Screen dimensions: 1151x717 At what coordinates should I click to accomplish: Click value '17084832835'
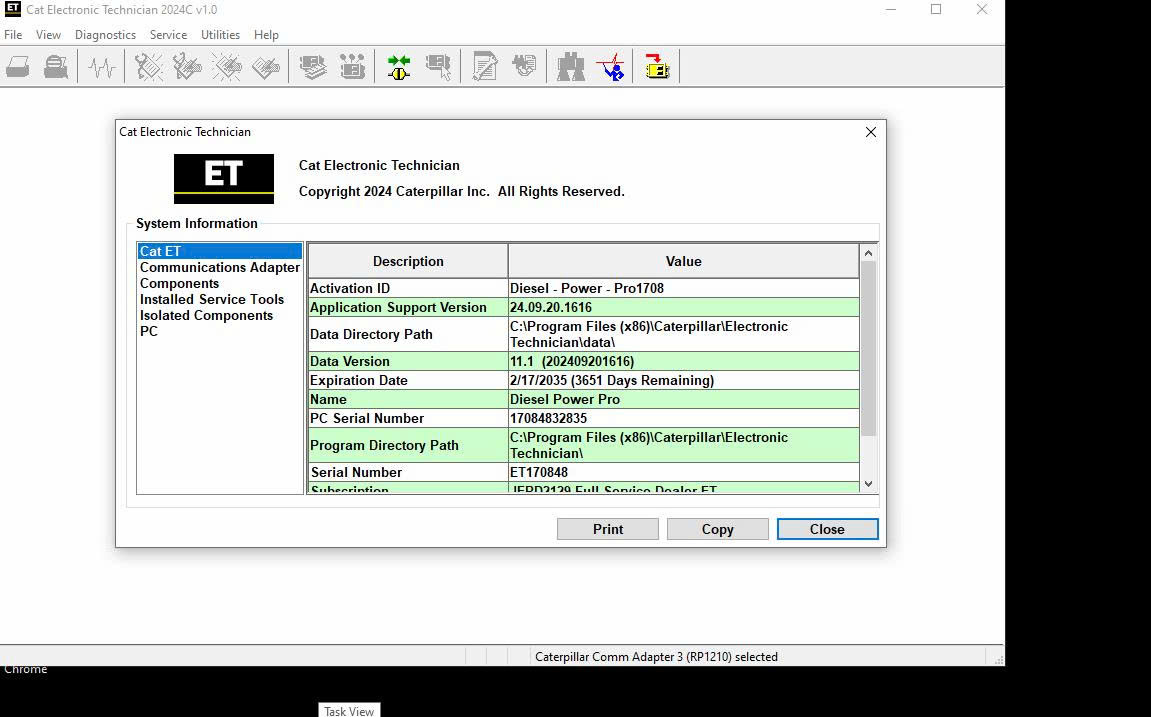(548, 418)
